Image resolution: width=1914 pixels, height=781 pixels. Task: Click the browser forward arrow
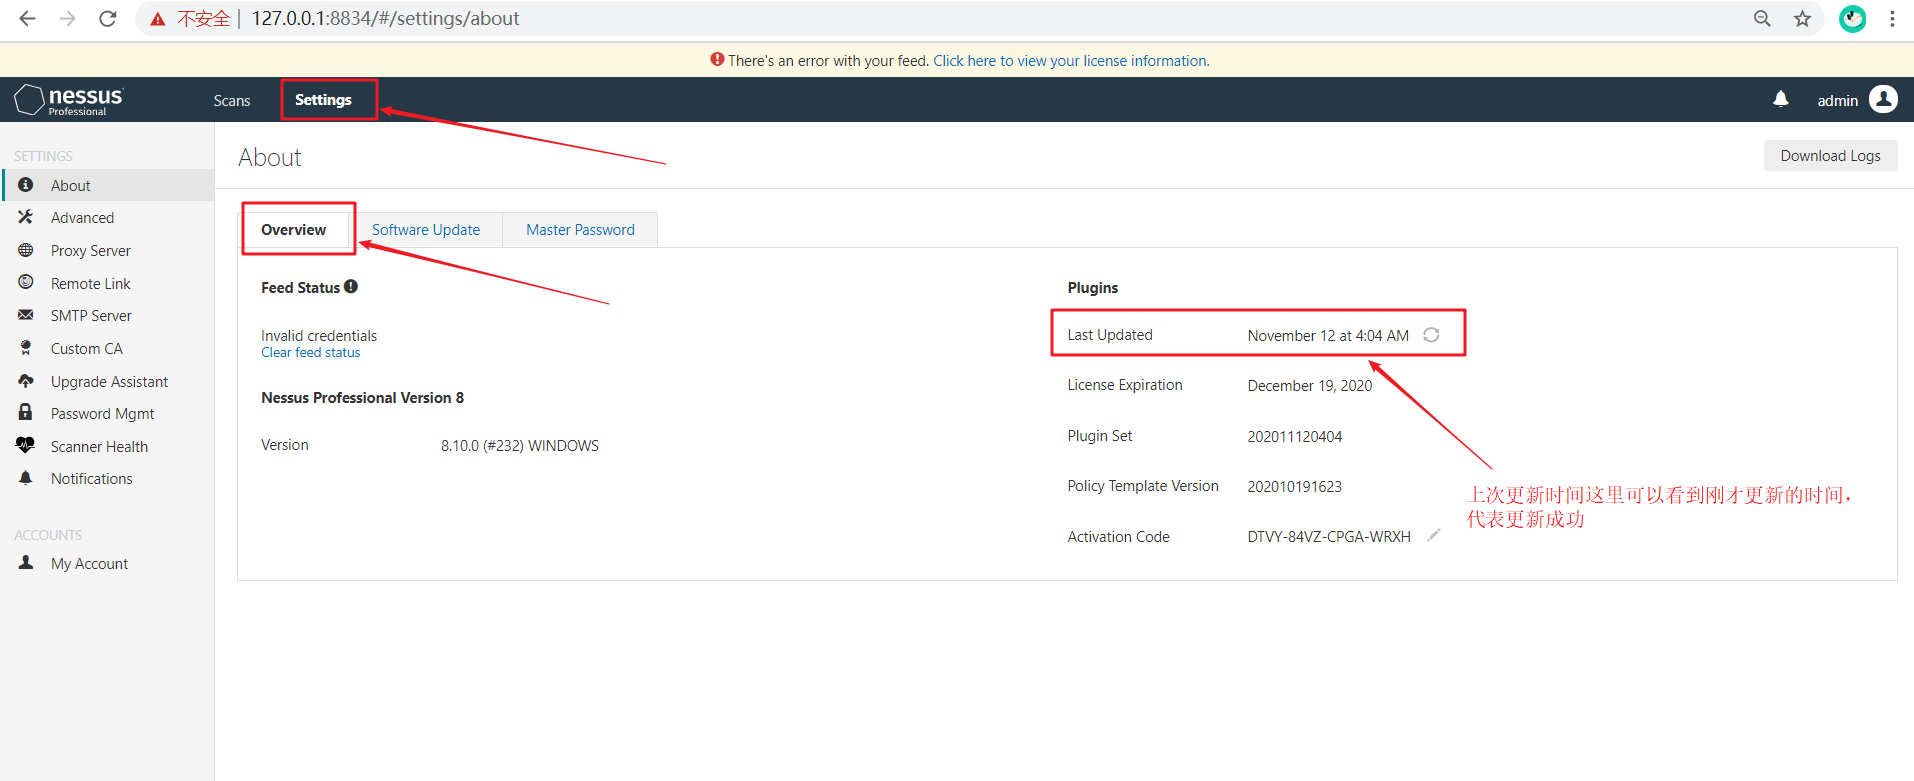click(67, 19)
